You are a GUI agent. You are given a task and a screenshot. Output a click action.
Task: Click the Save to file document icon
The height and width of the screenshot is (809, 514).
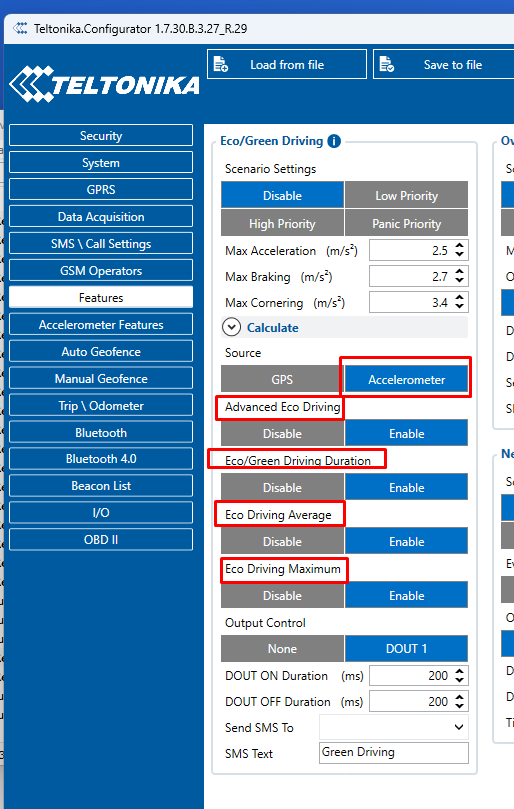pyautogui.click(x=387, y=64)
